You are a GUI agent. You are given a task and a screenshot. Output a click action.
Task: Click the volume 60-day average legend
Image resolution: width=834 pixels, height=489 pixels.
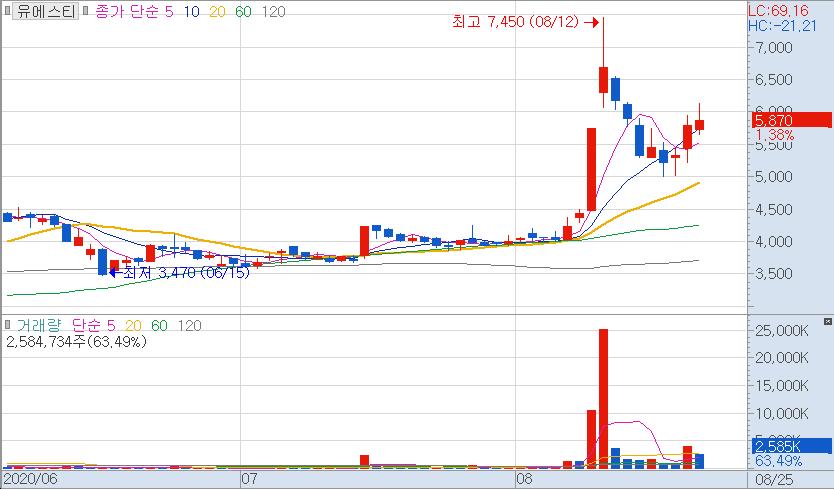160,325
